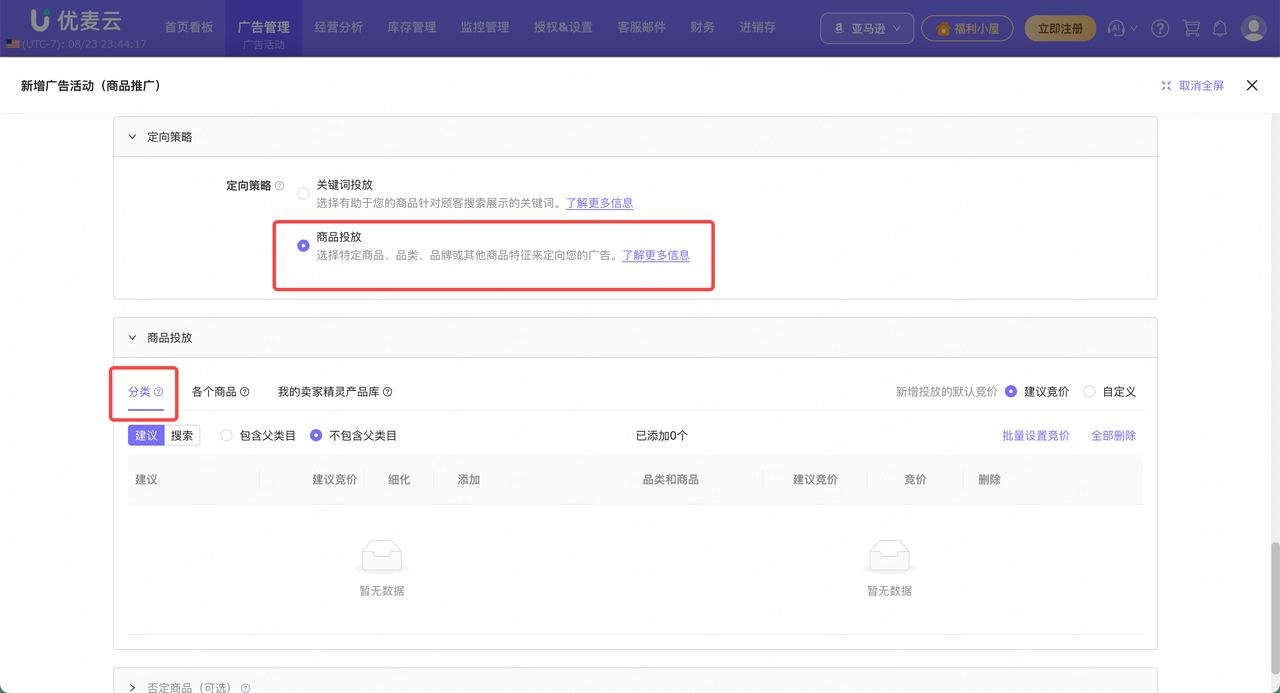Click the UTC-7 time display
Viewport: 1280px width, 693px height.
click(x=83, y=44)
